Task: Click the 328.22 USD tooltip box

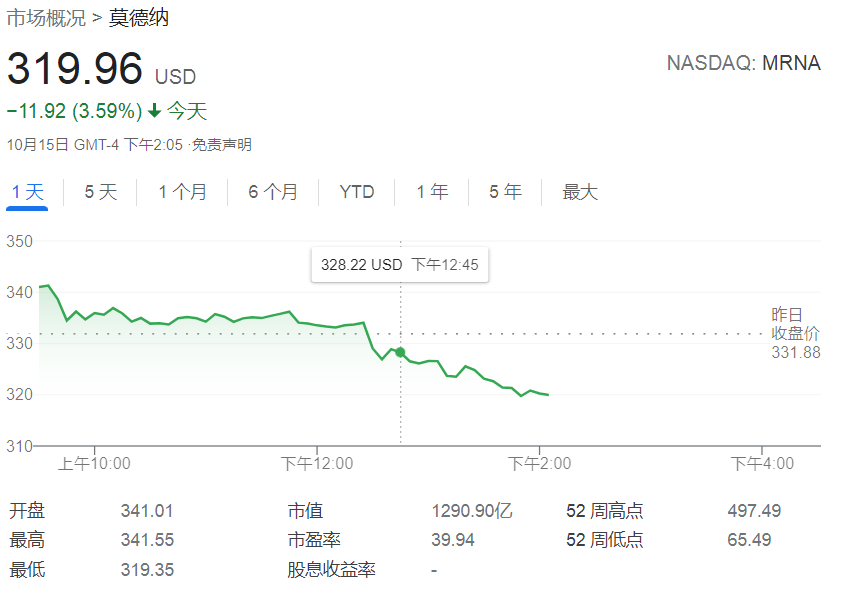Action: click(x=400, y=265)
